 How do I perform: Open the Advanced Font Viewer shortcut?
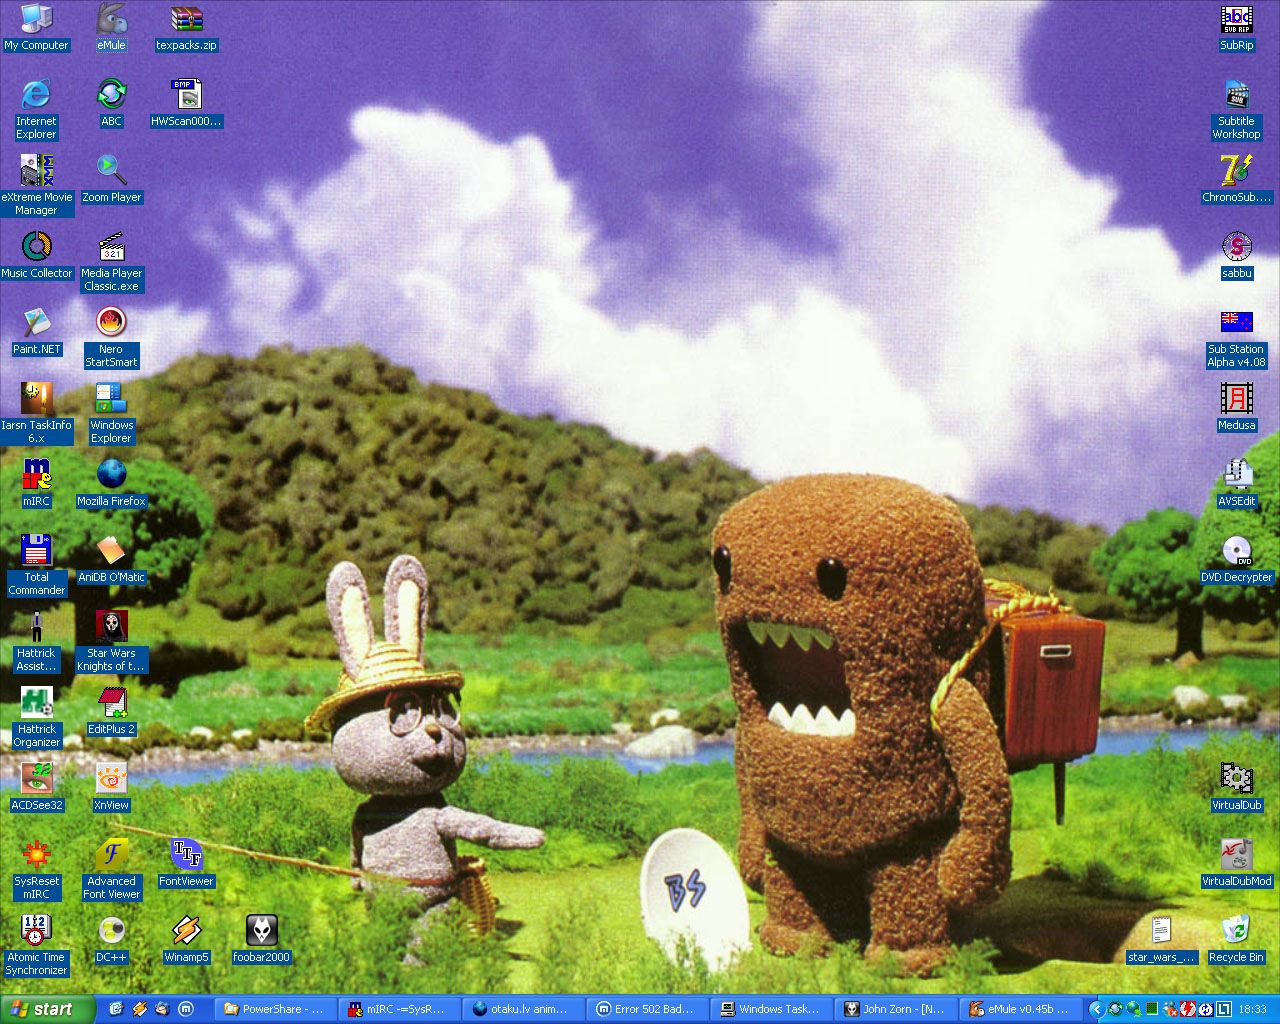click(111, 869)
